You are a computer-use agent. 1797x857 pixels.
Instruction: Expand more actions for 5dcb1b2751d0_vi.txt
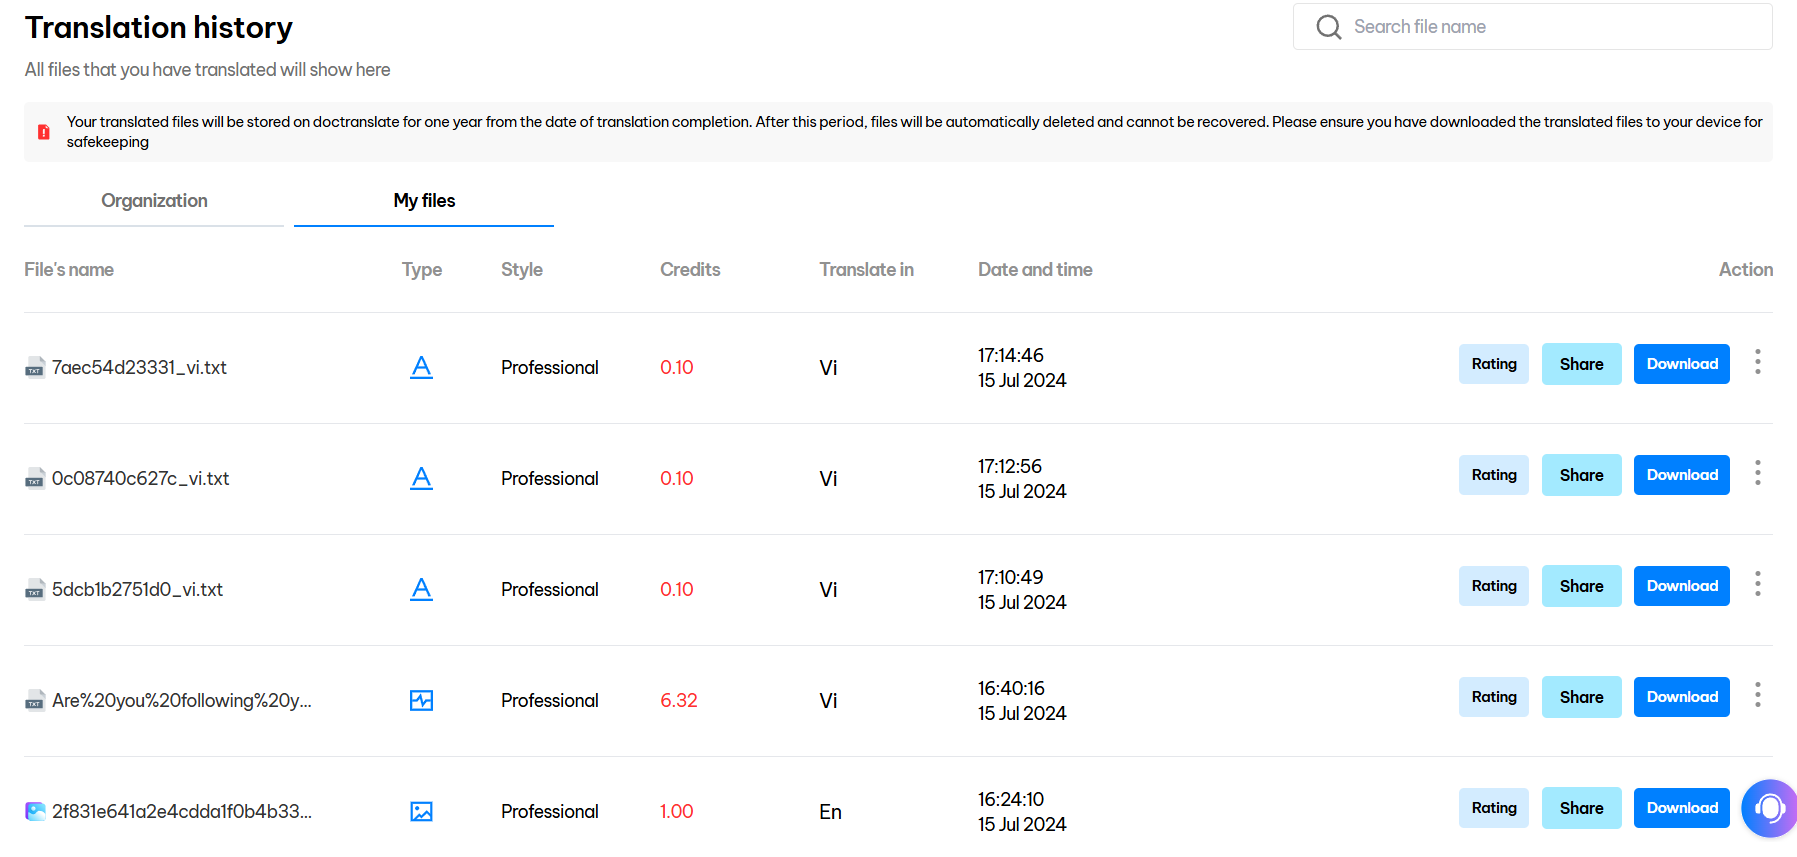pos(1757,584)
